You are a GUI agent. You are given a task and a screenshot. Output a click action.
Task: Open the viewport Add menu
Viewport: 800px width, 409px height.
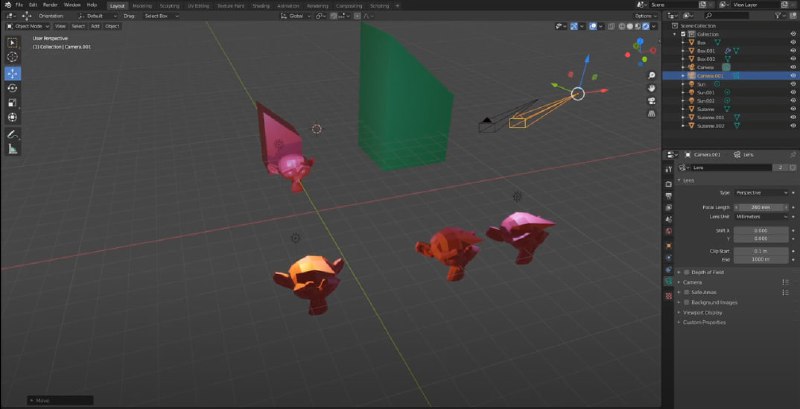pyautogui.click(x=95, y=26)
